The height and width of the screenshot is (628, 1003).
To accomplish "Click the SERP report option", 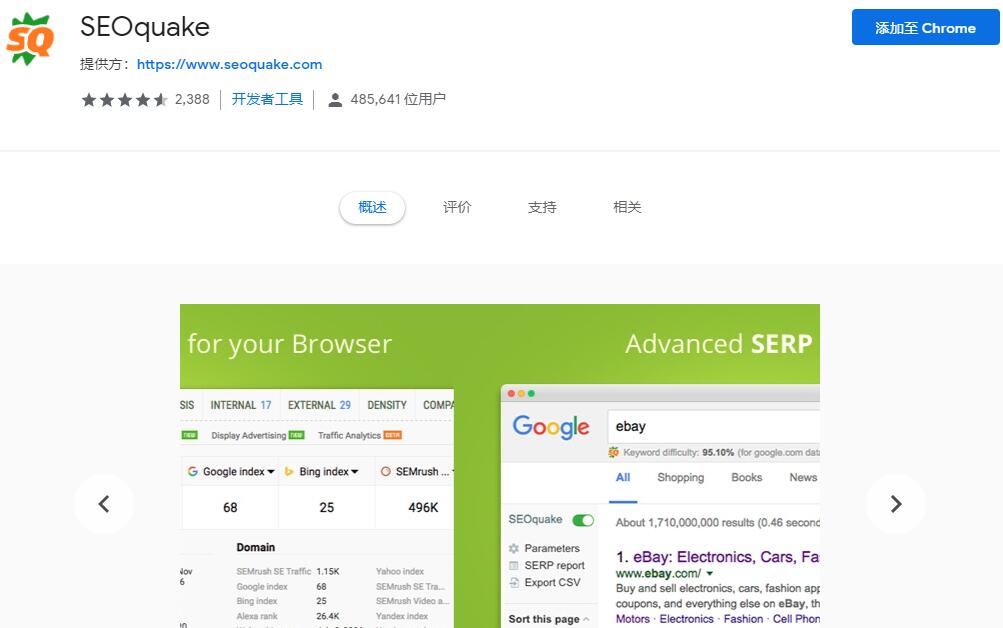I will pyautogui.click(x=554, y=565).
